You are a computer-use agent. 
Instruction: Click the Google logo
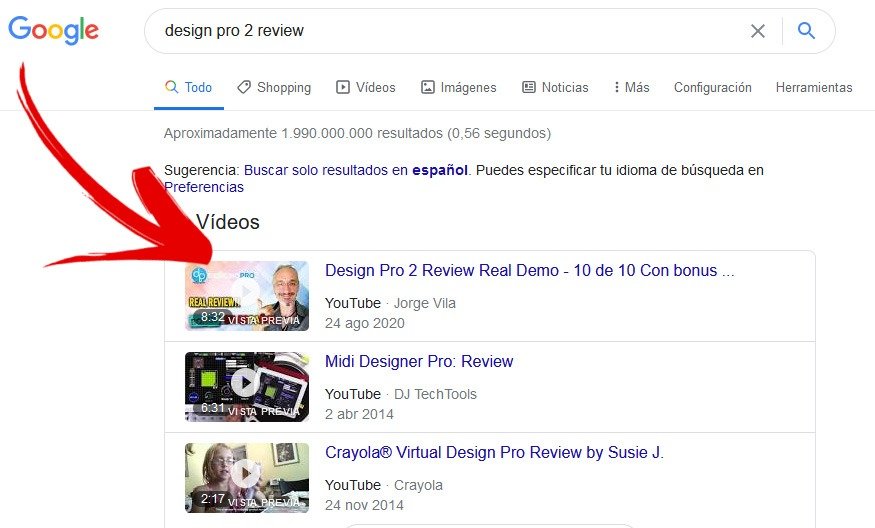(x=54, y=30)
